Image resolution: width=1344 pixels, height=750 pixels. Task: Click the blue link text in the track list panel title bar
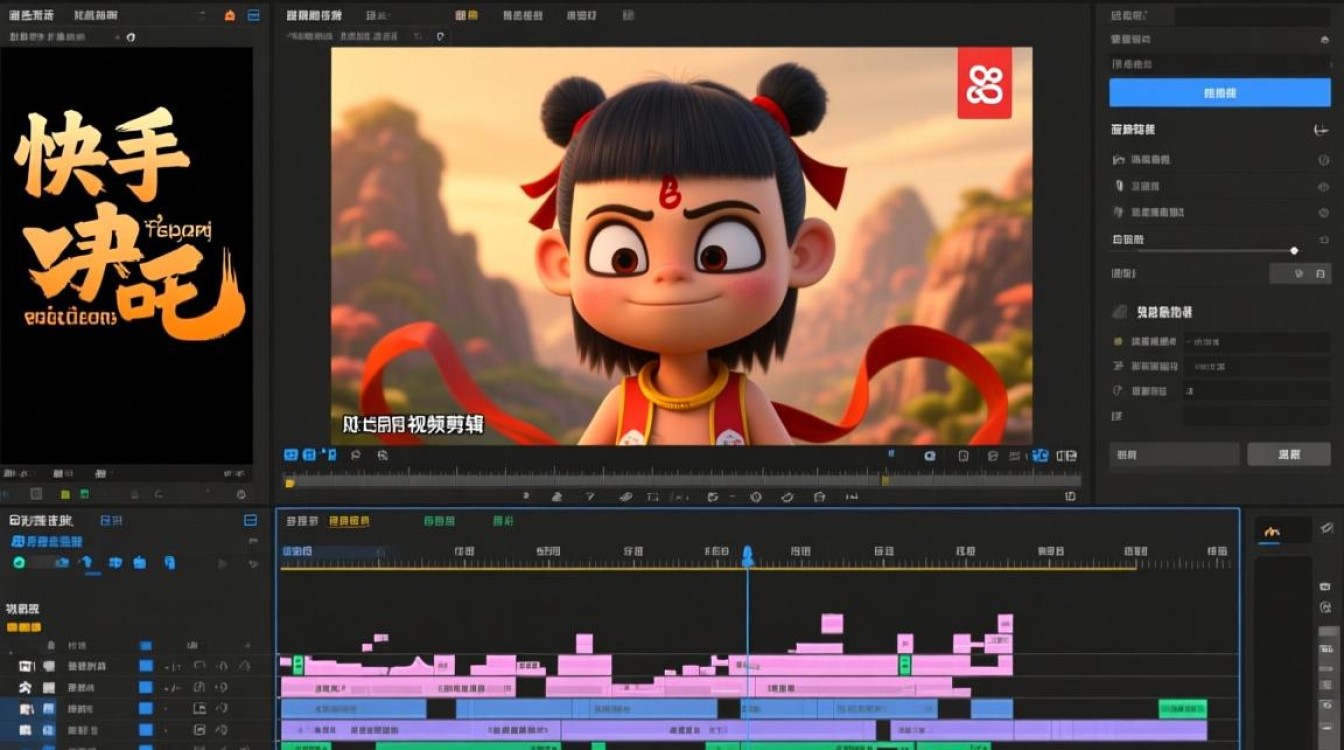[111, 521]
